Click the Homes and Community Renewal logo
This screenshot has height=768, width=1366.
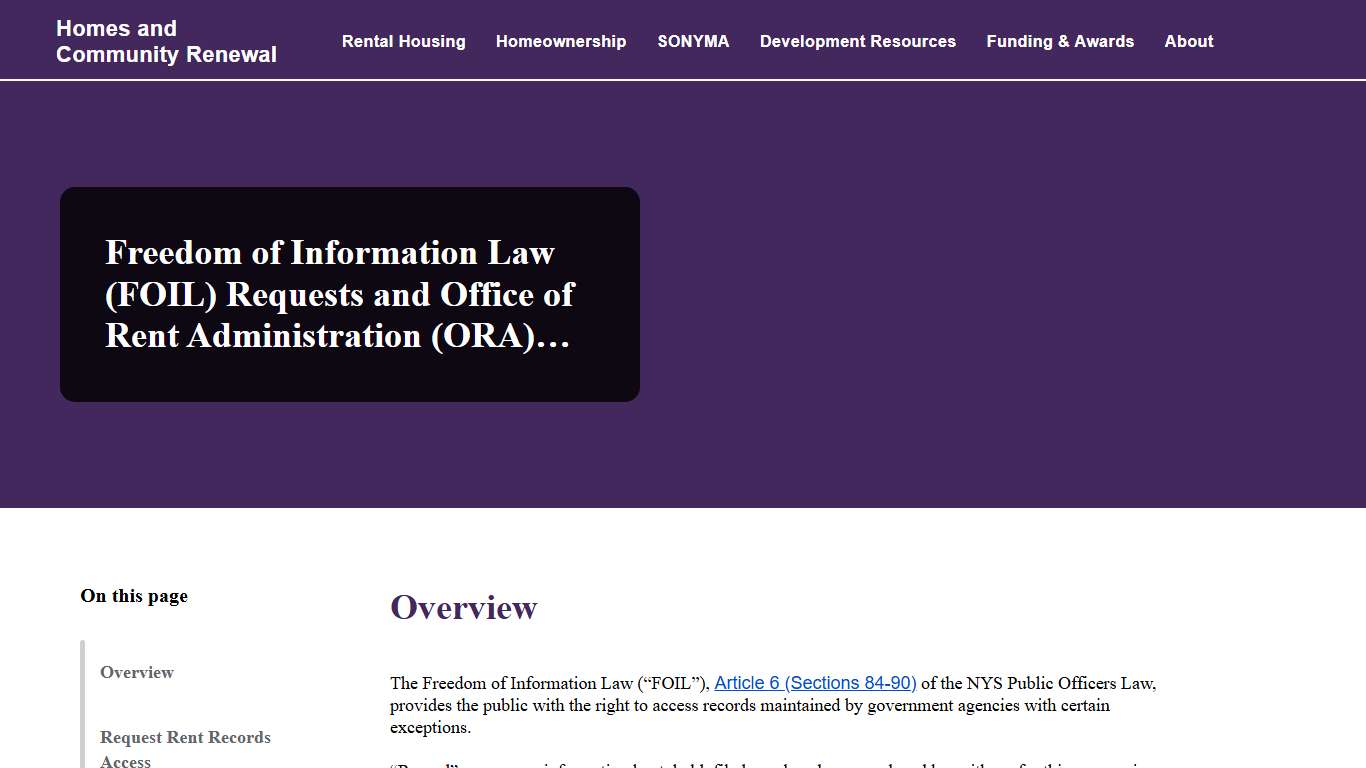click(x=166, y=41)
